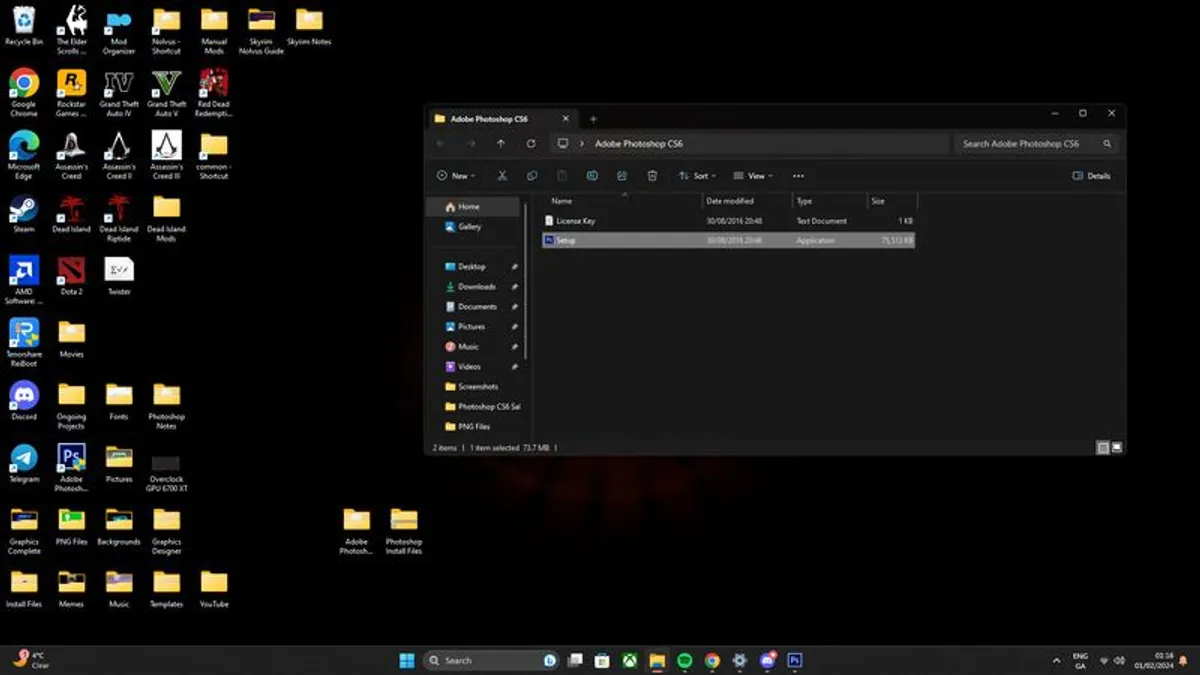The image size is (1200, 675).
Task: Select the Adobe Photoshop CS6 tab
Action: [x=490, y=117]
